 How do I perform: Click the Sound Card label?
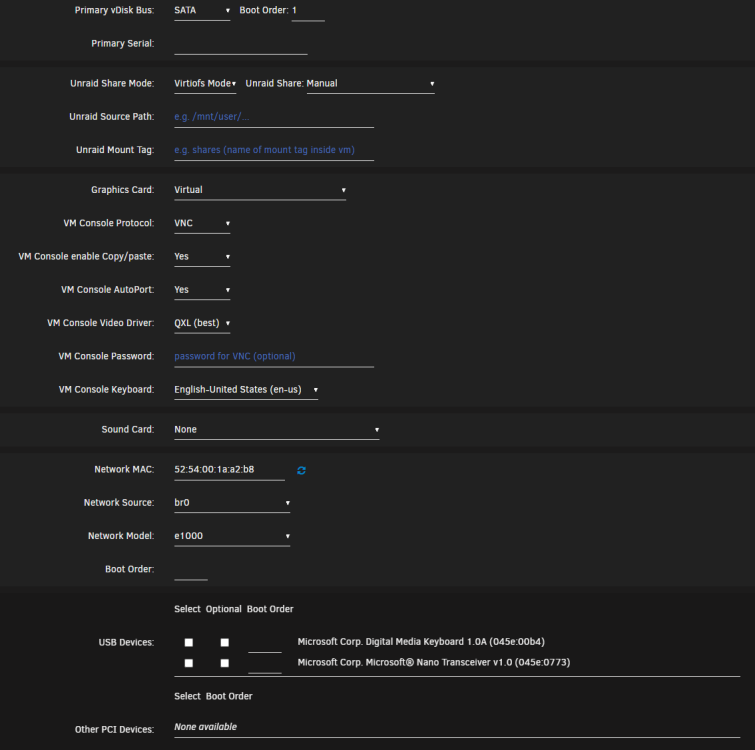pos(128,429)
